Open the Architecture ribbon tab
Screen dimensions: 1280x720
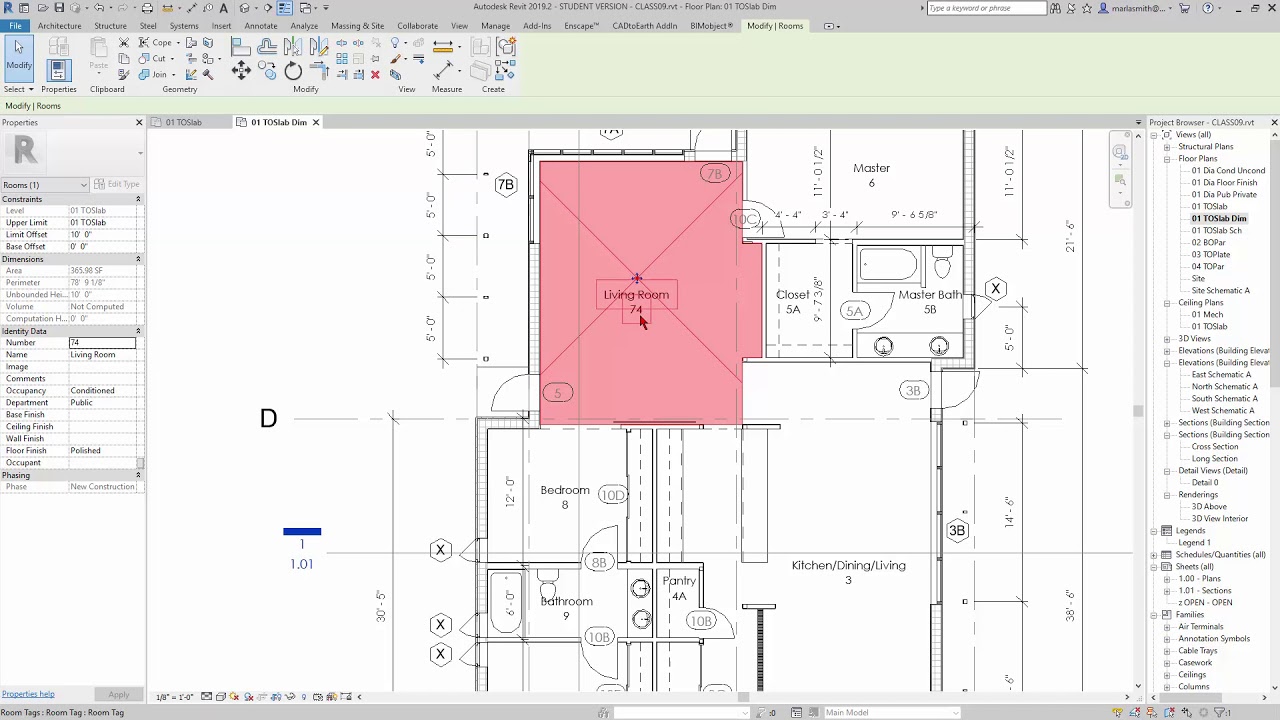pyautogui.click(x=60, y=26)
